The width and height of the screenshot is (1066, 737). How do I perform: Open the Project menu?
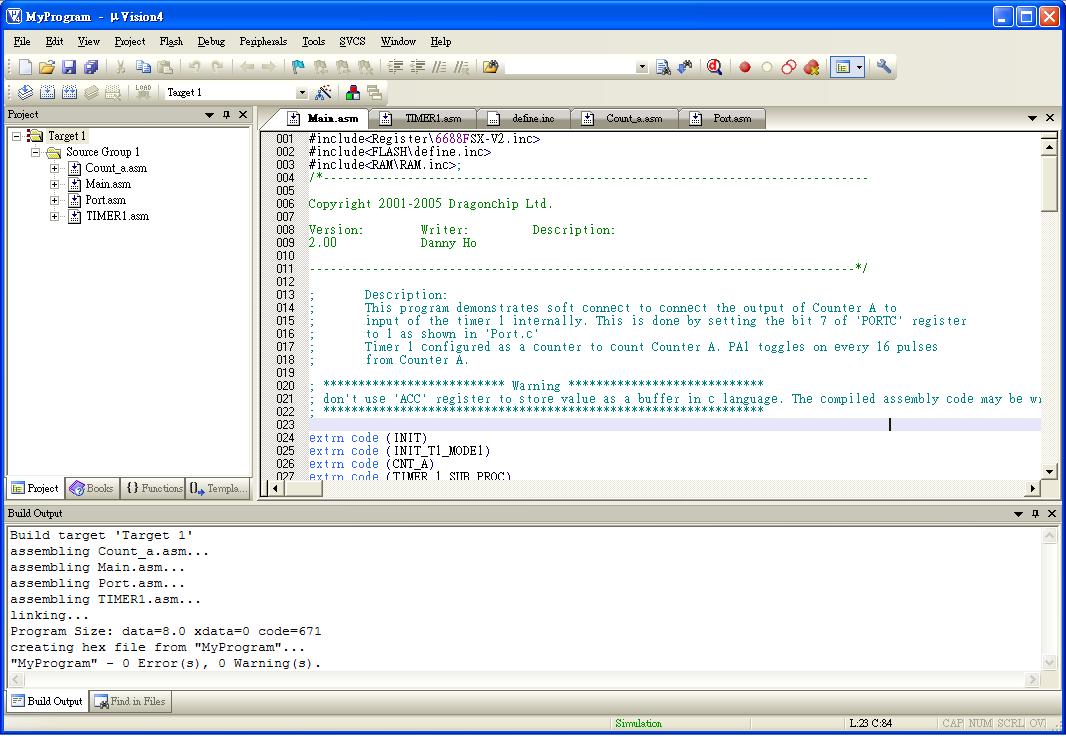pyautogui.click(x=130, y=41)
